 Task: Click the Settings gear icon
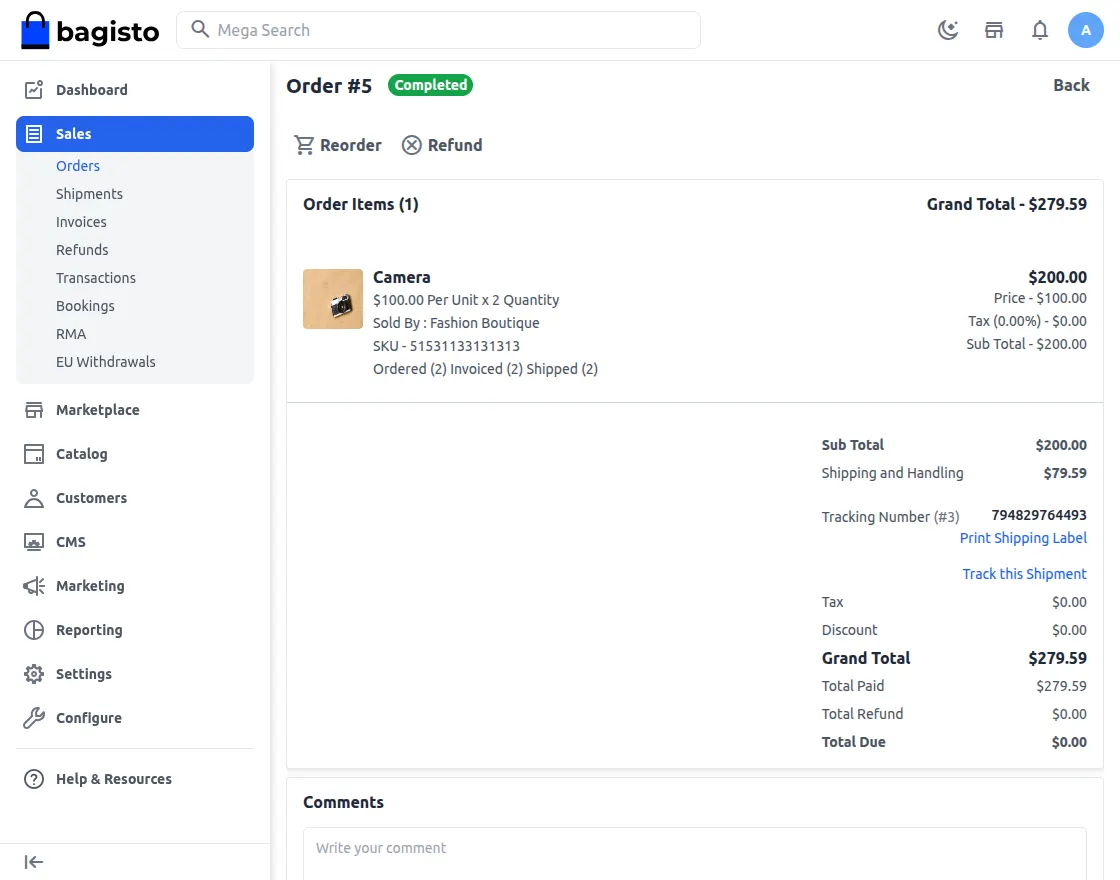34,674
